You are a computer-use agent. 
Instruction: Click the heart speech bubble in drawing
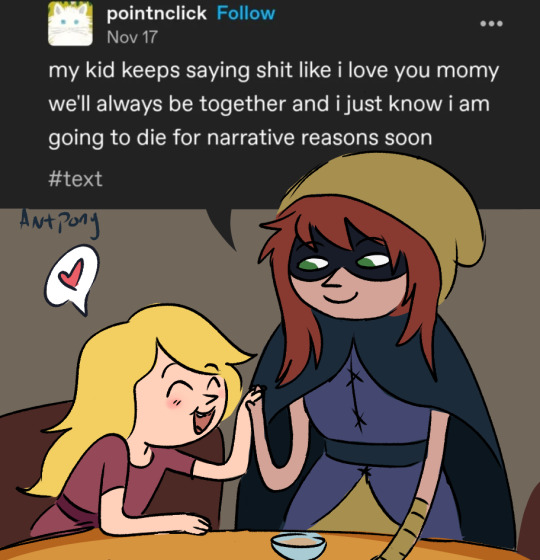[x=72, y=279]
